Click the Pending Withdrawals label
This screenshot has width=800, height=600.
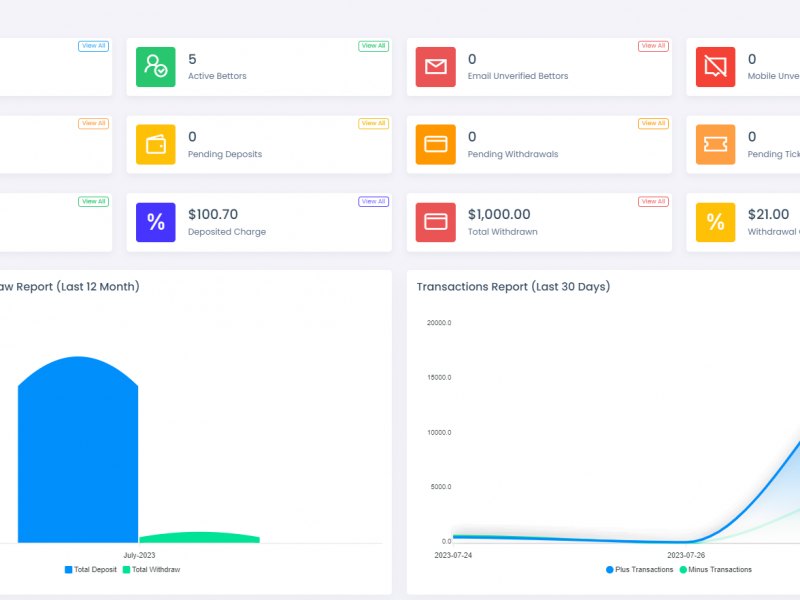click(x=513, y=154)
